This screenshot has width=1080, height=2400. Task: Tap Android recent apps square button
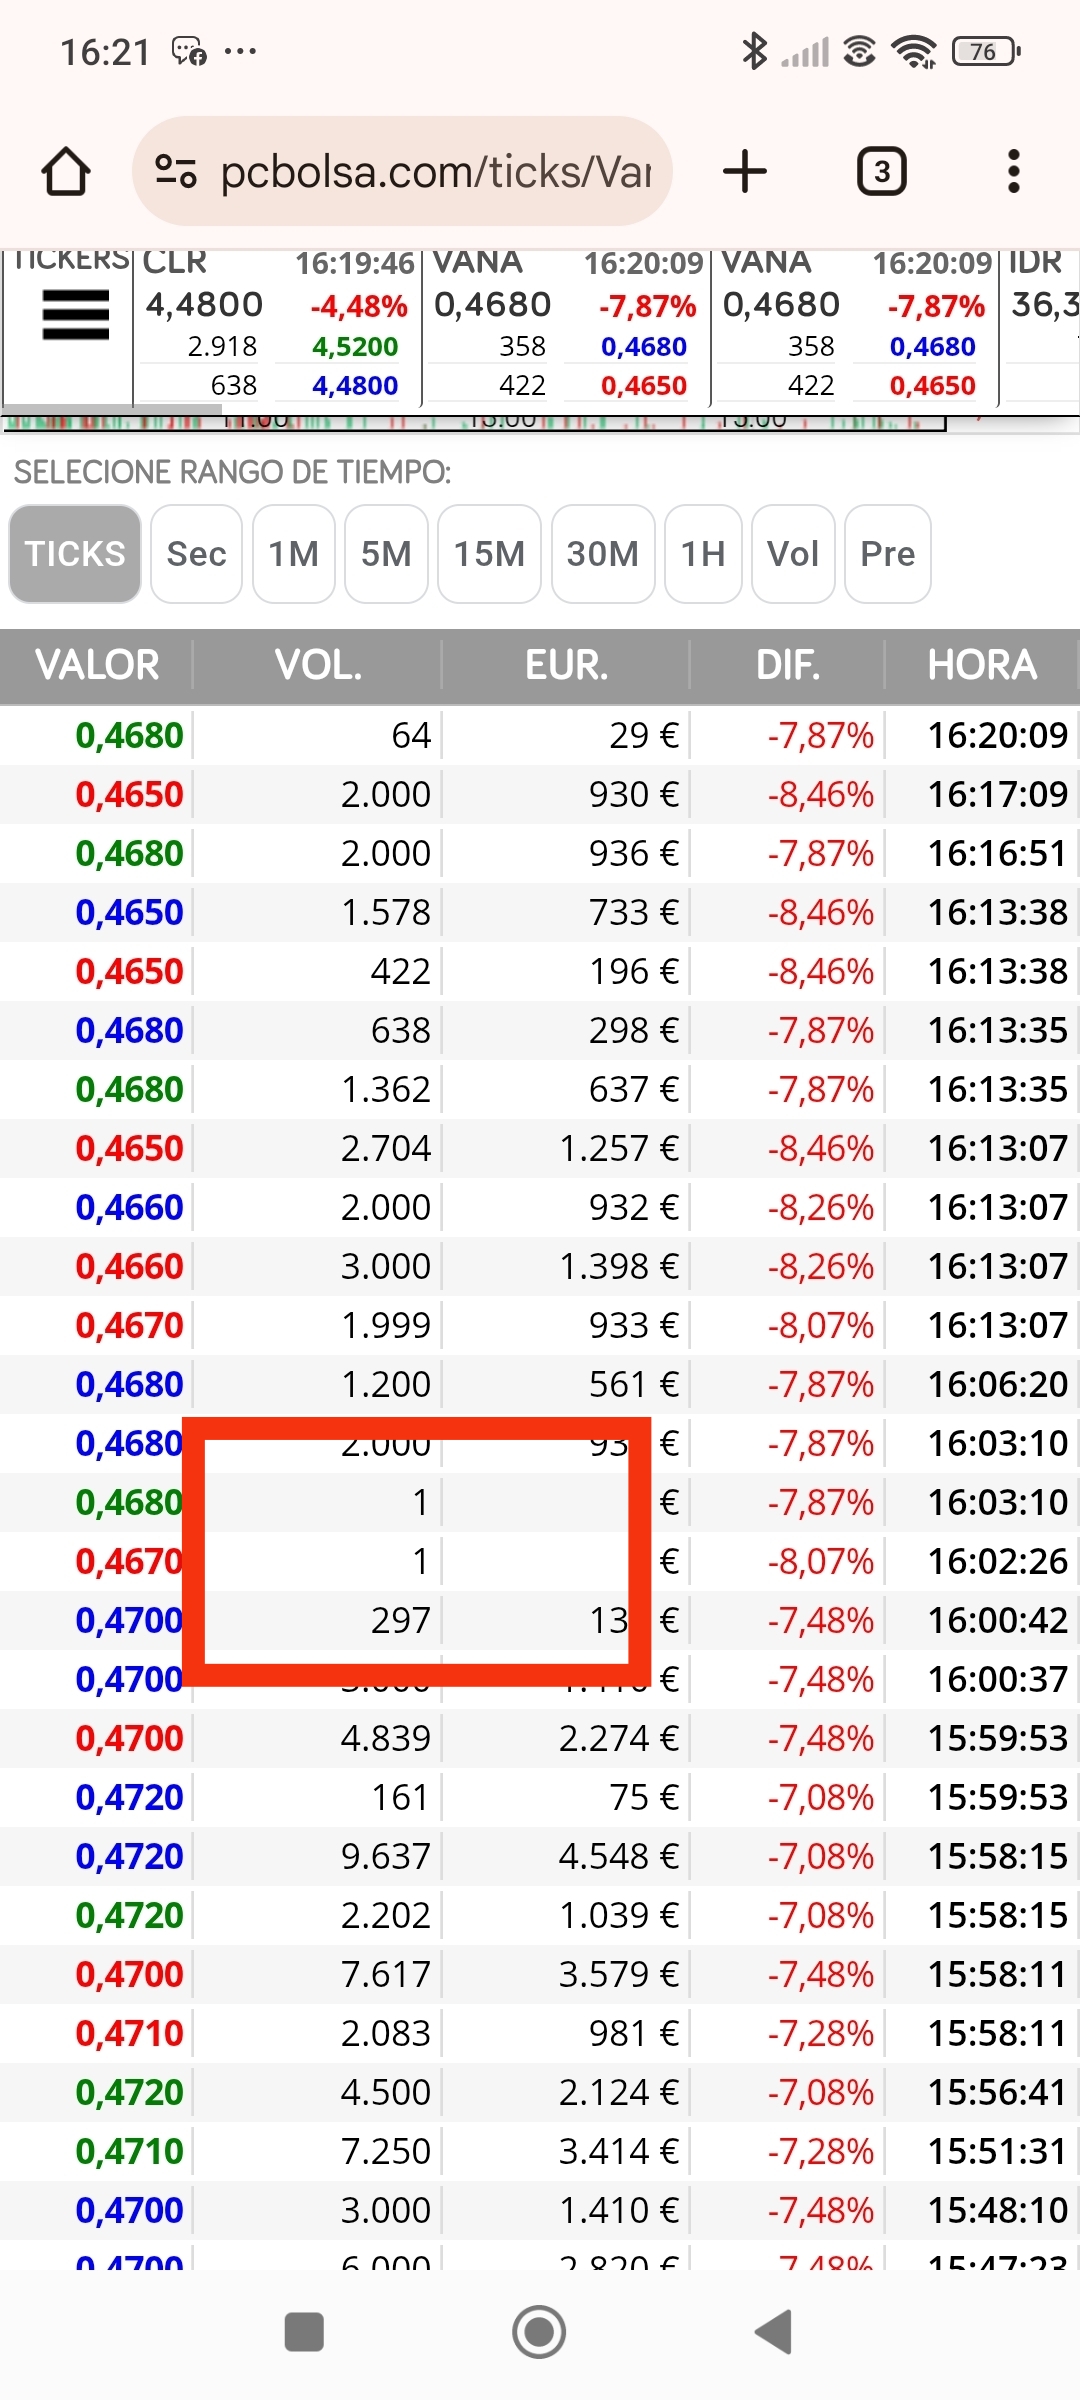tap(304, 2332)
